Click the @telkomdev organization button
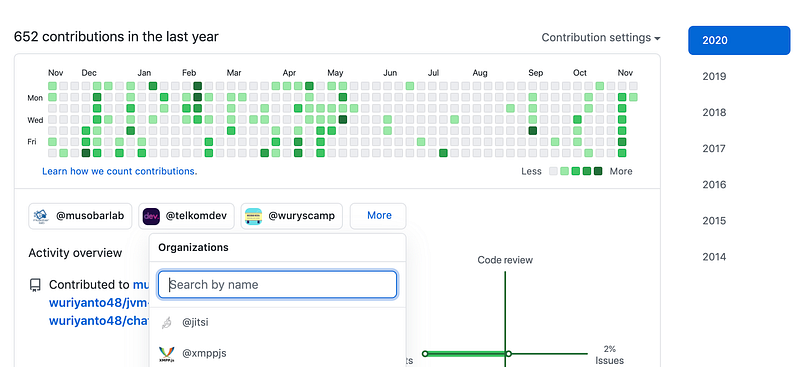The width and height of the screenshot is (800, 367). click(186, 216)
